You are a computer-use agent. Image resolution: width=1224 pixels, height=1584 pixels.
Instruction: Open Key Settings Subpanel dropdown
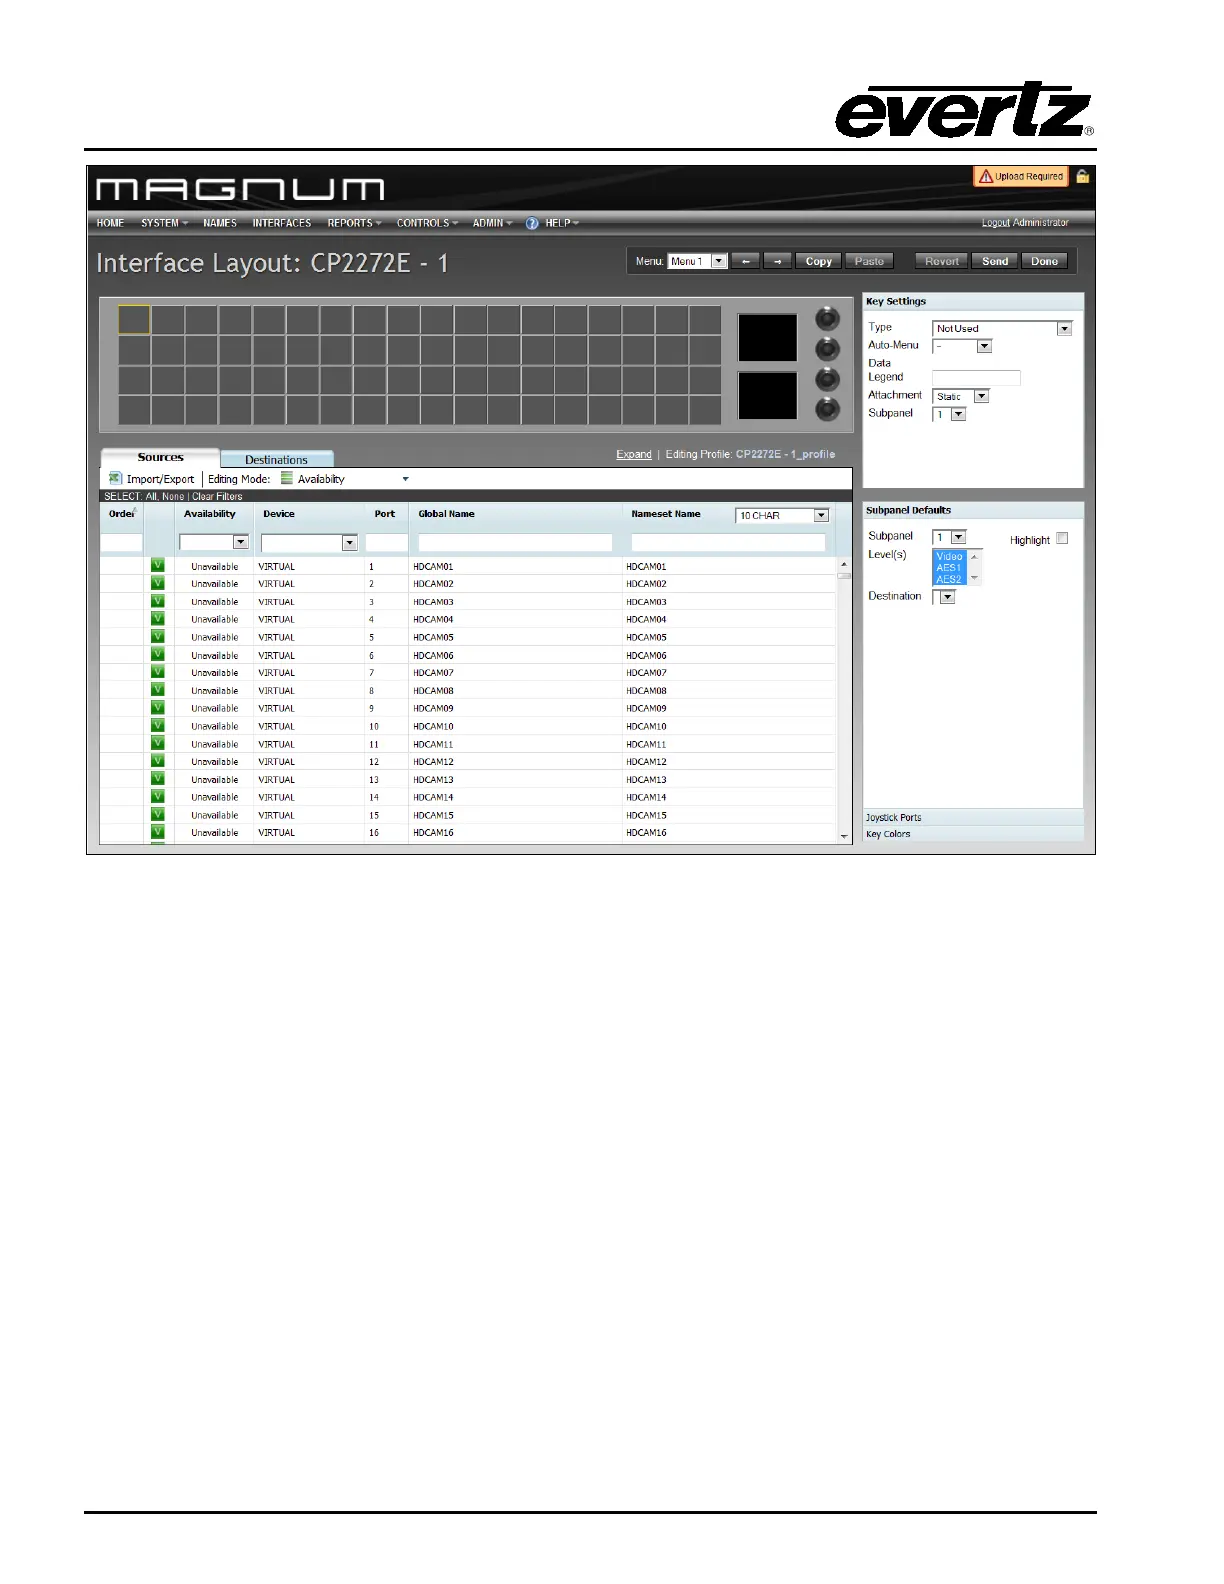click(949, 414)
